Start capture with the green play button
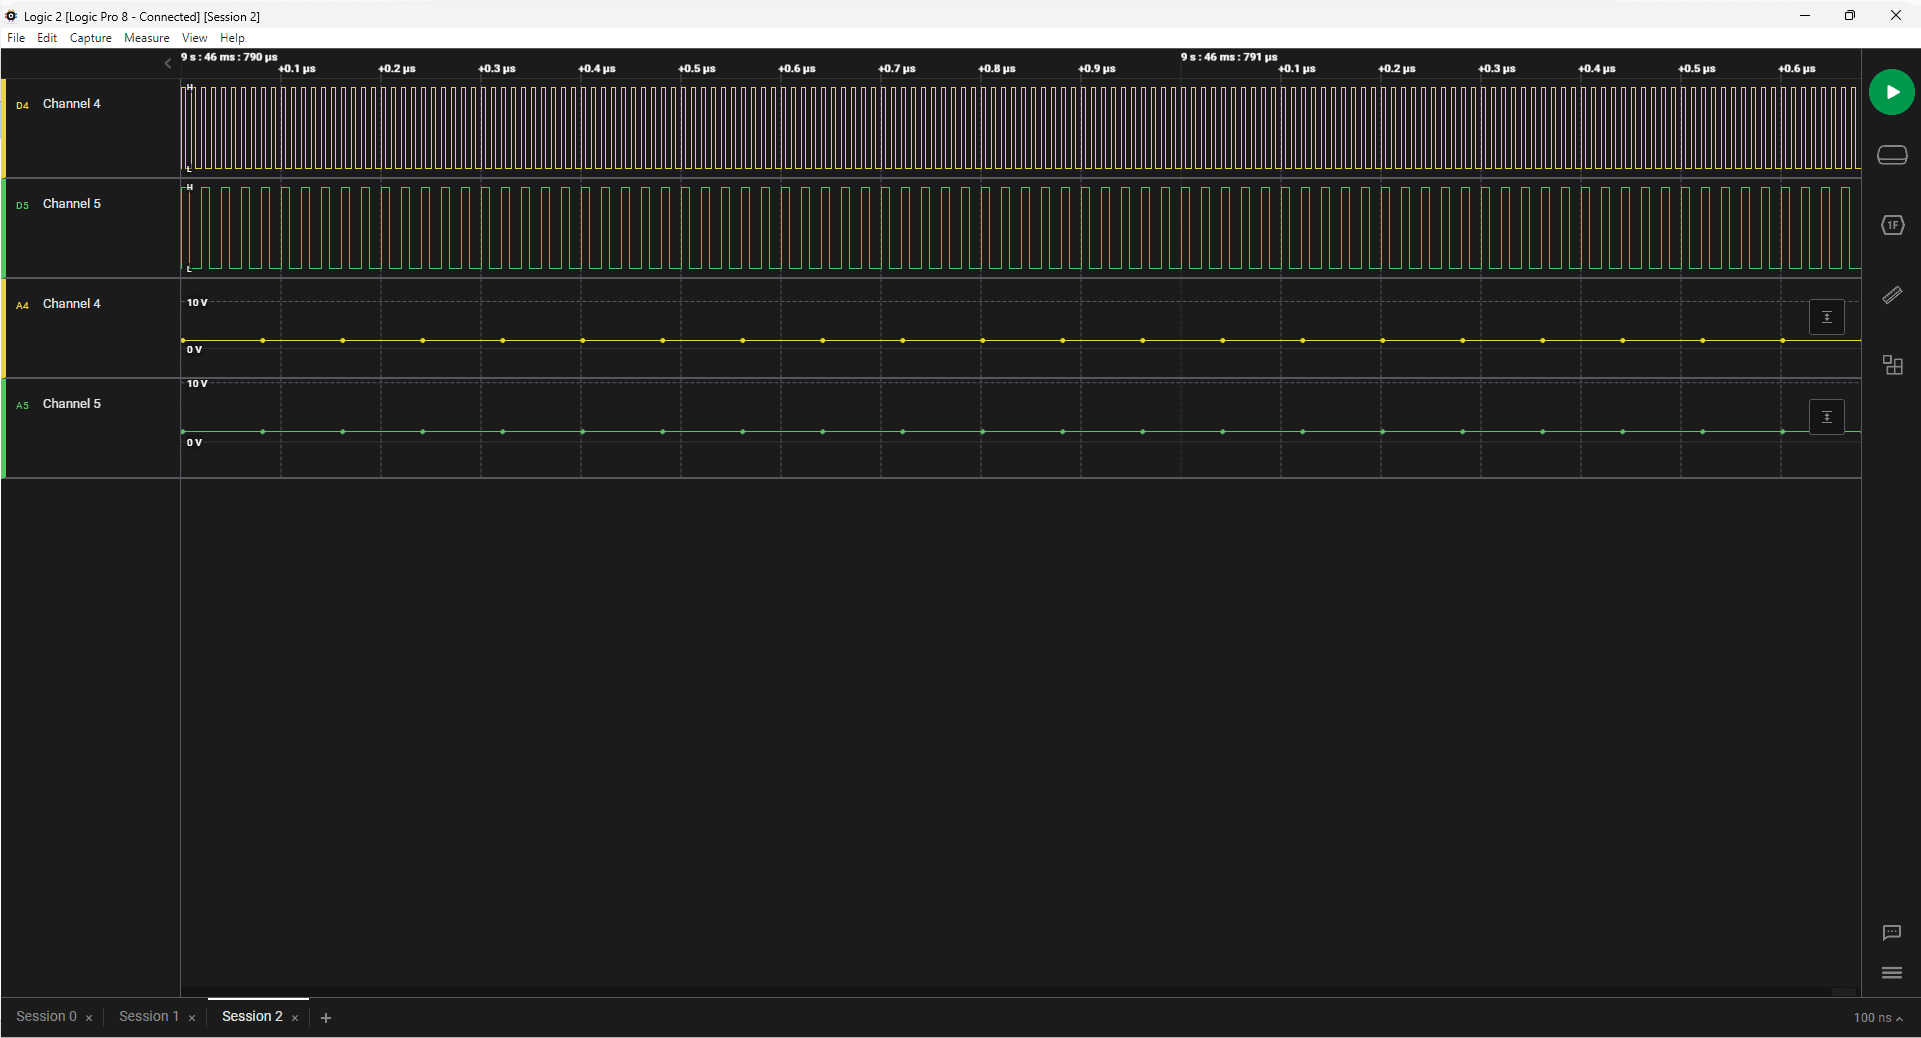 pos(1891,92)
